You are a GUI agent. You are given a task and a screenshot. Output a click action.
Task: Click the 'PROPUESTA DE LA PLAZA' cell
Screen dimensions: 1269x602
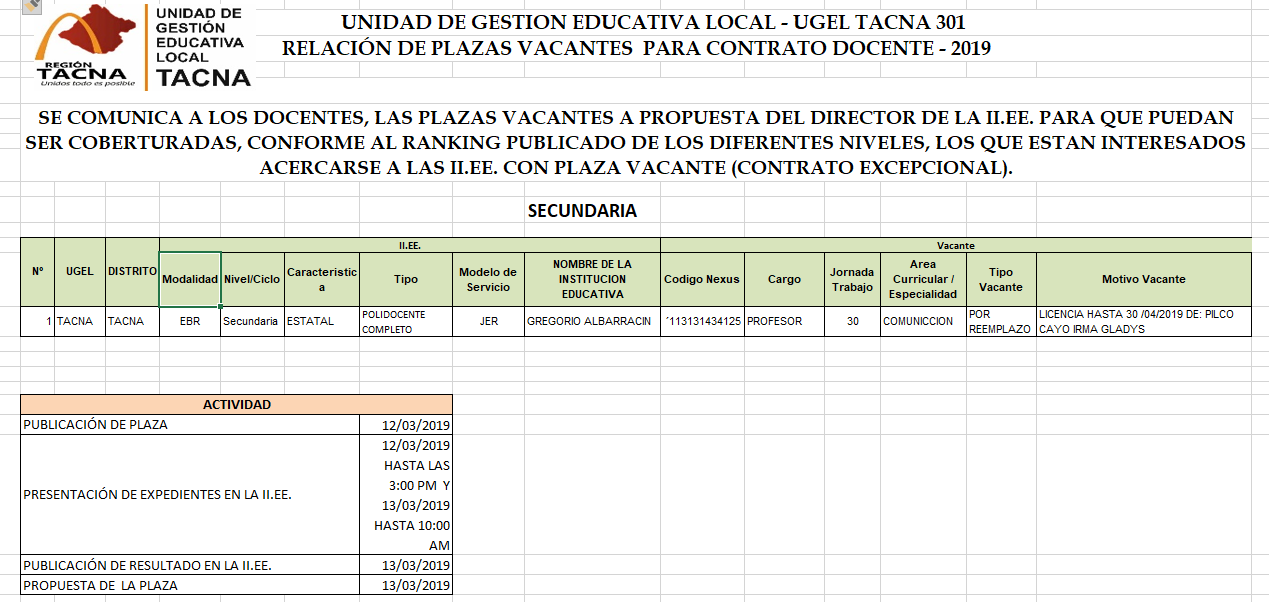pos(190,585)
